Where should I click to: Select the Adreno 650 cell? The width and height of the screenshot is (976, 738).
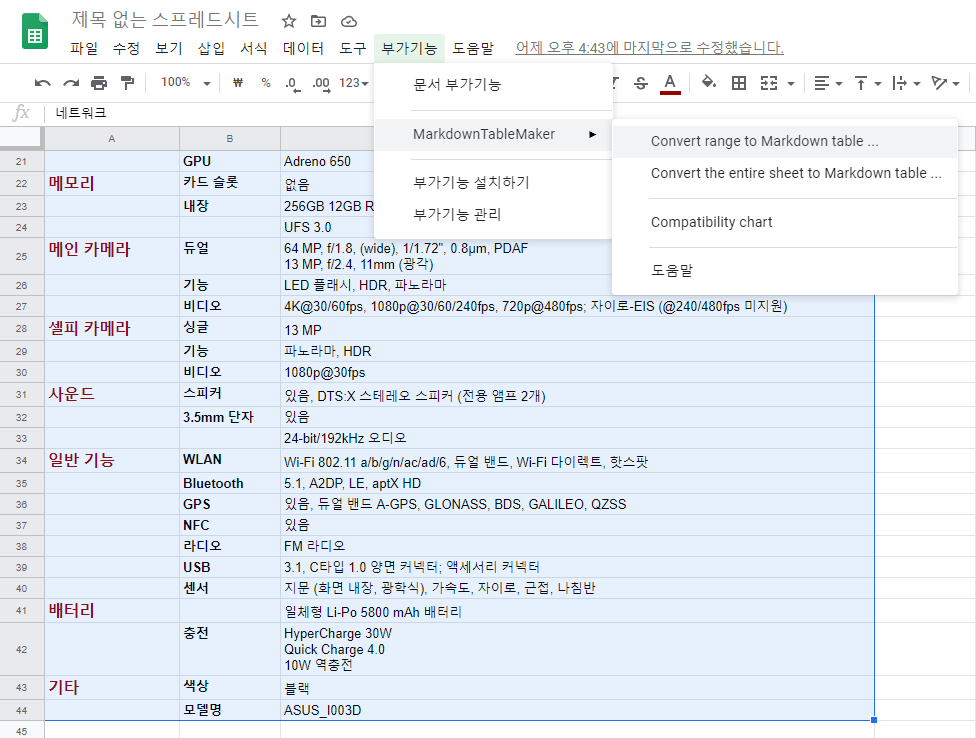(327, 161)
